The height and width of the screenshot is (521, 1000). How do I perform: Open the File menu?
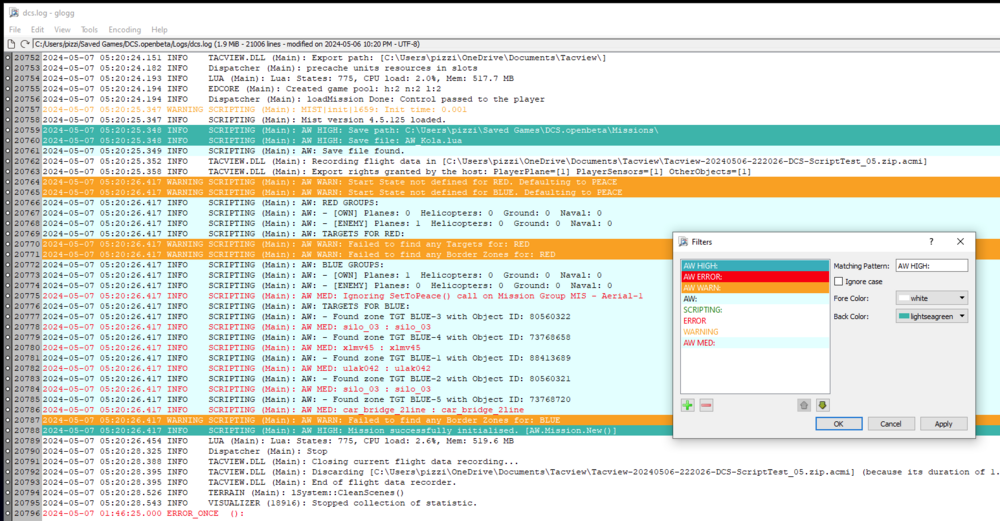tap(15, 29)
